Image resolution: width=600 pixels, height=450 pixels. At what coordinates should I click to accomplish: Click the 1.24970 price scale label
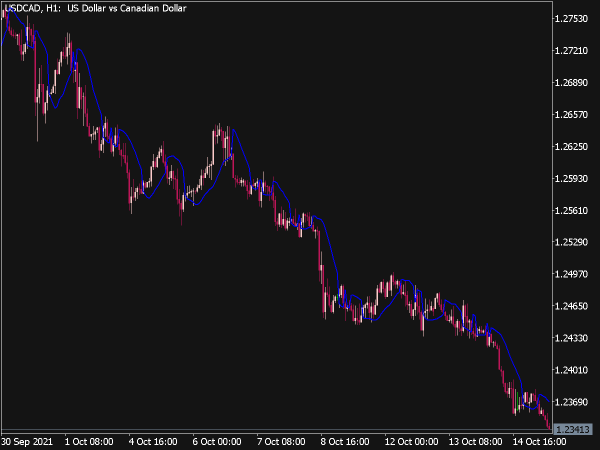[571, 274]
